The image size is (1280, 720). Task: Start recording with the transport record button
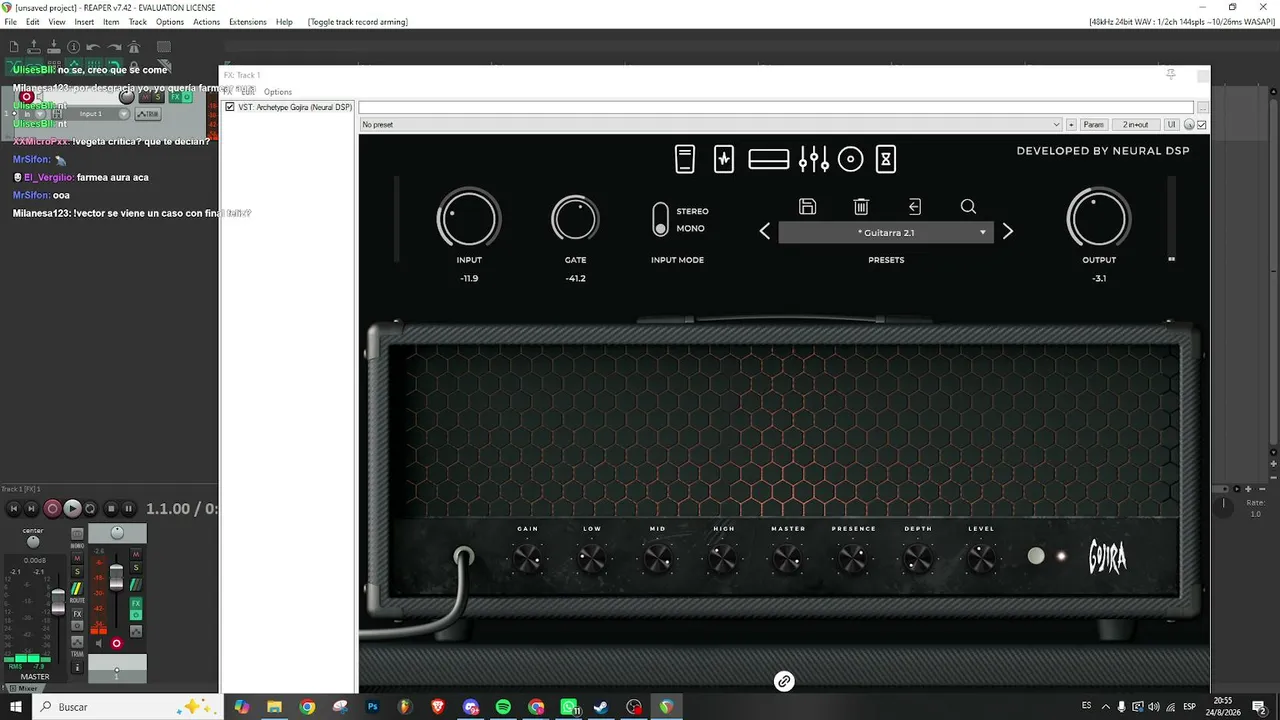click(53, 509)
